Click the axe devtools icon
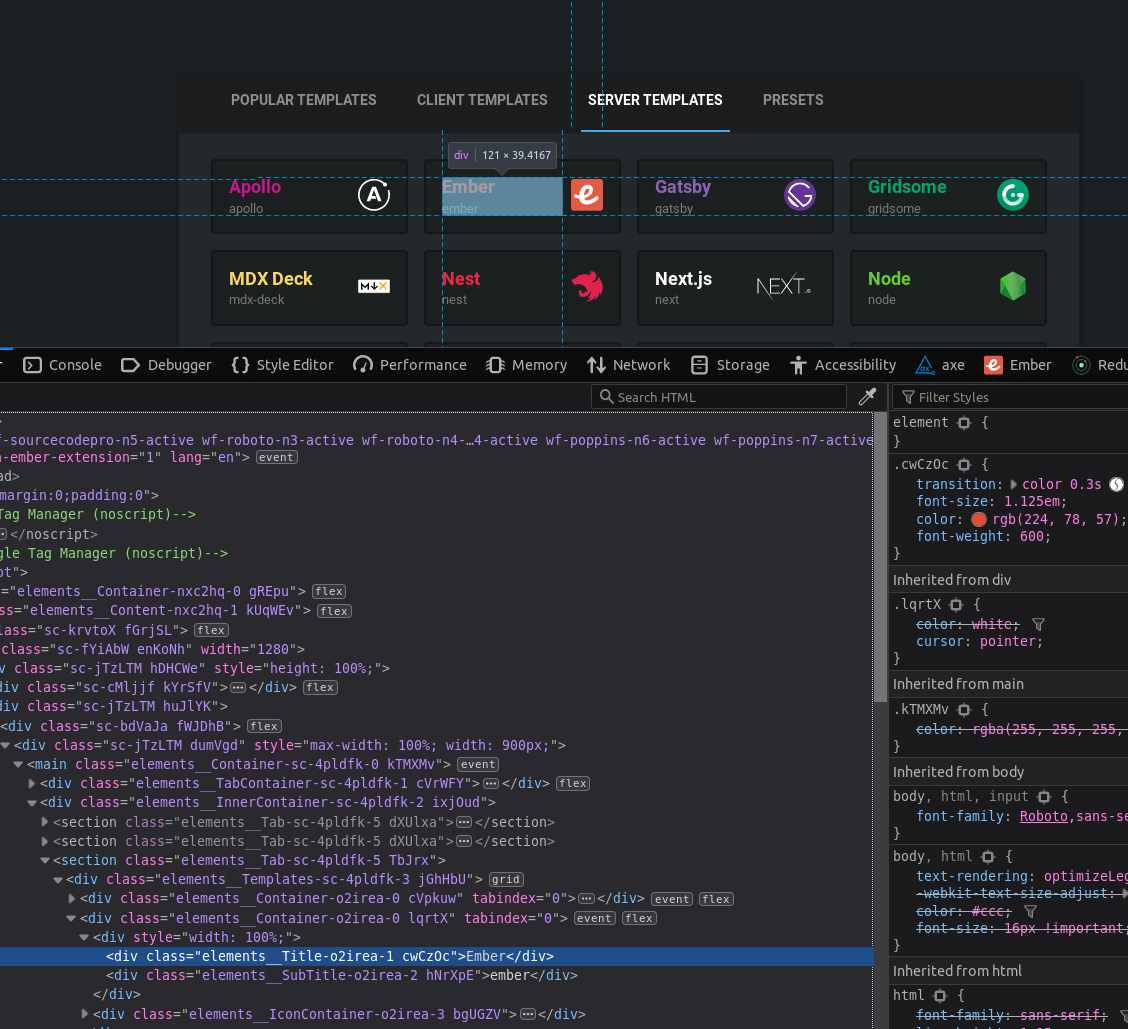The height and width of the screenshot is (1029, 1128). coord(924,366)
